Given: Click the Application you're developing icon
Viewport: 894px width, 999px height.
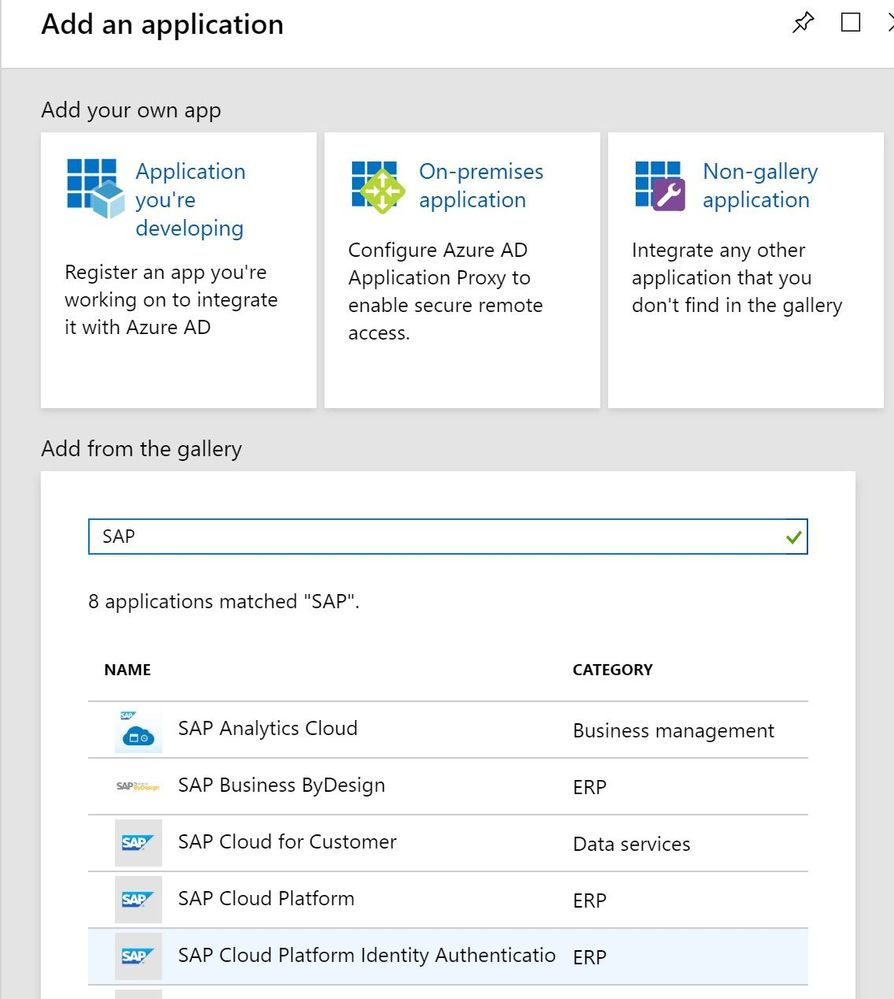Looking at the screenshot, I should point(93,187).
